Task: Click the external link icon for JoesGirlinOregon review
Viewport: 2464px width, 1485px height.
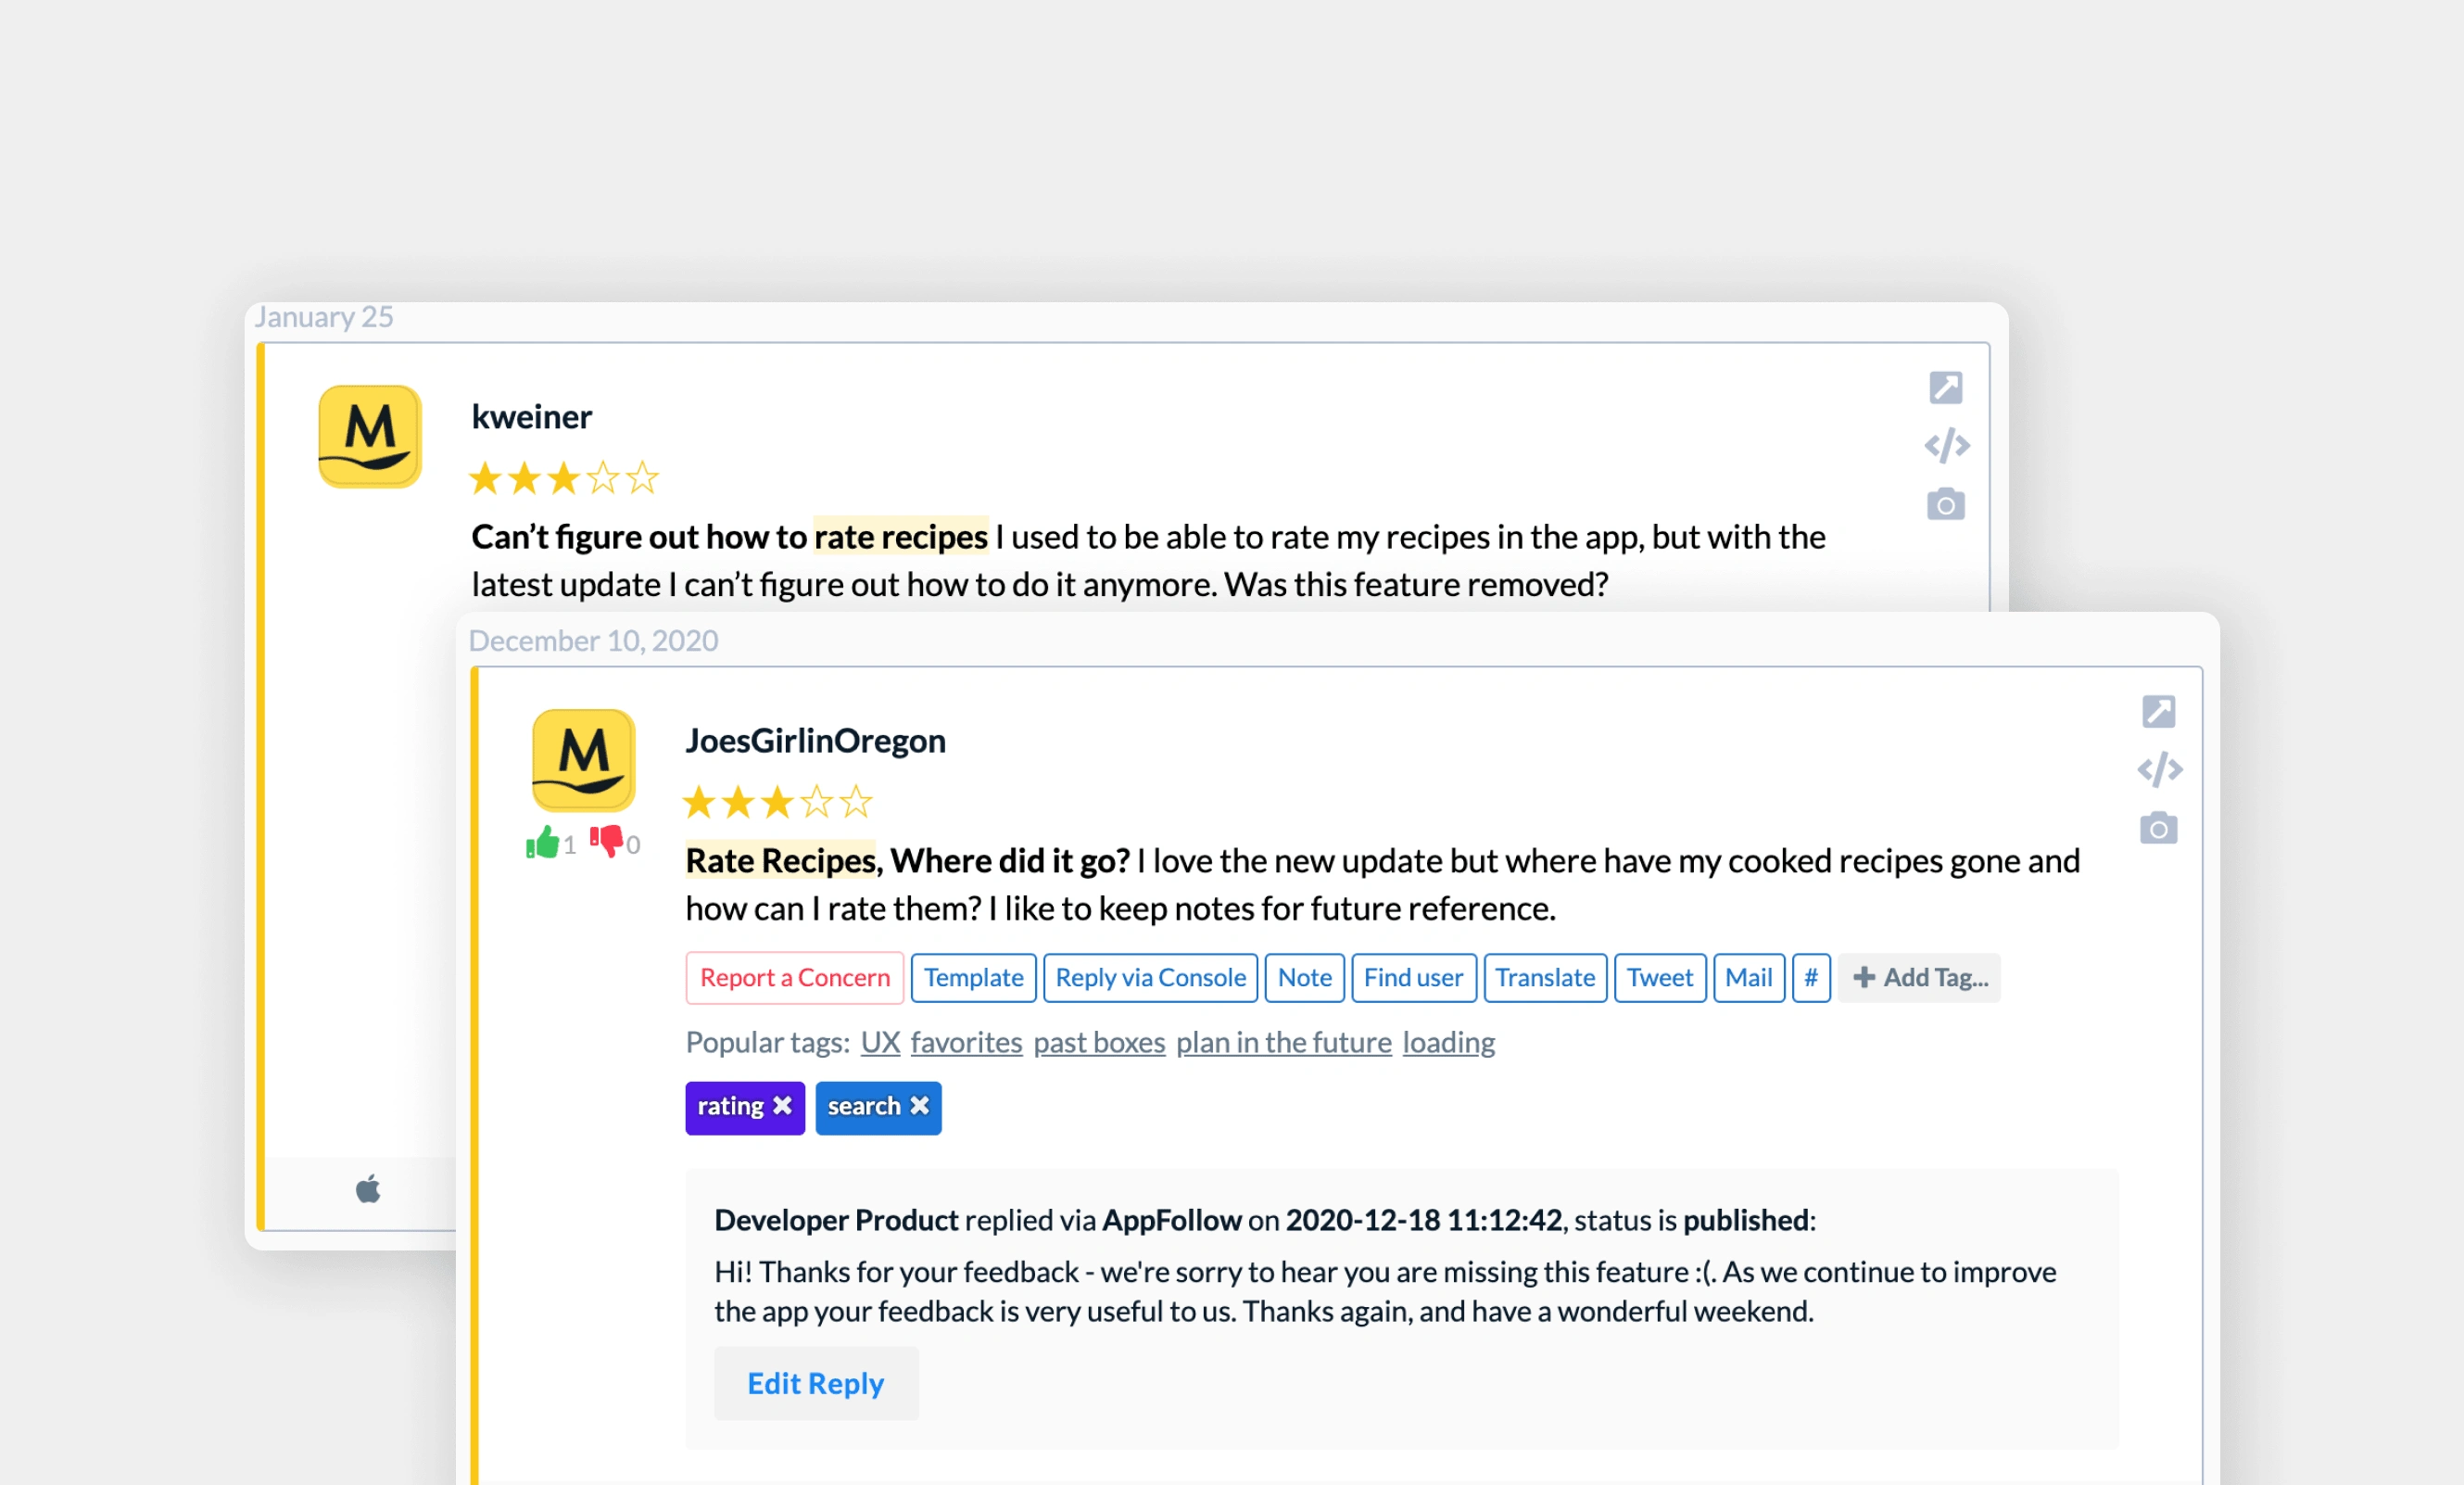Action: [x=2159, y=712]
